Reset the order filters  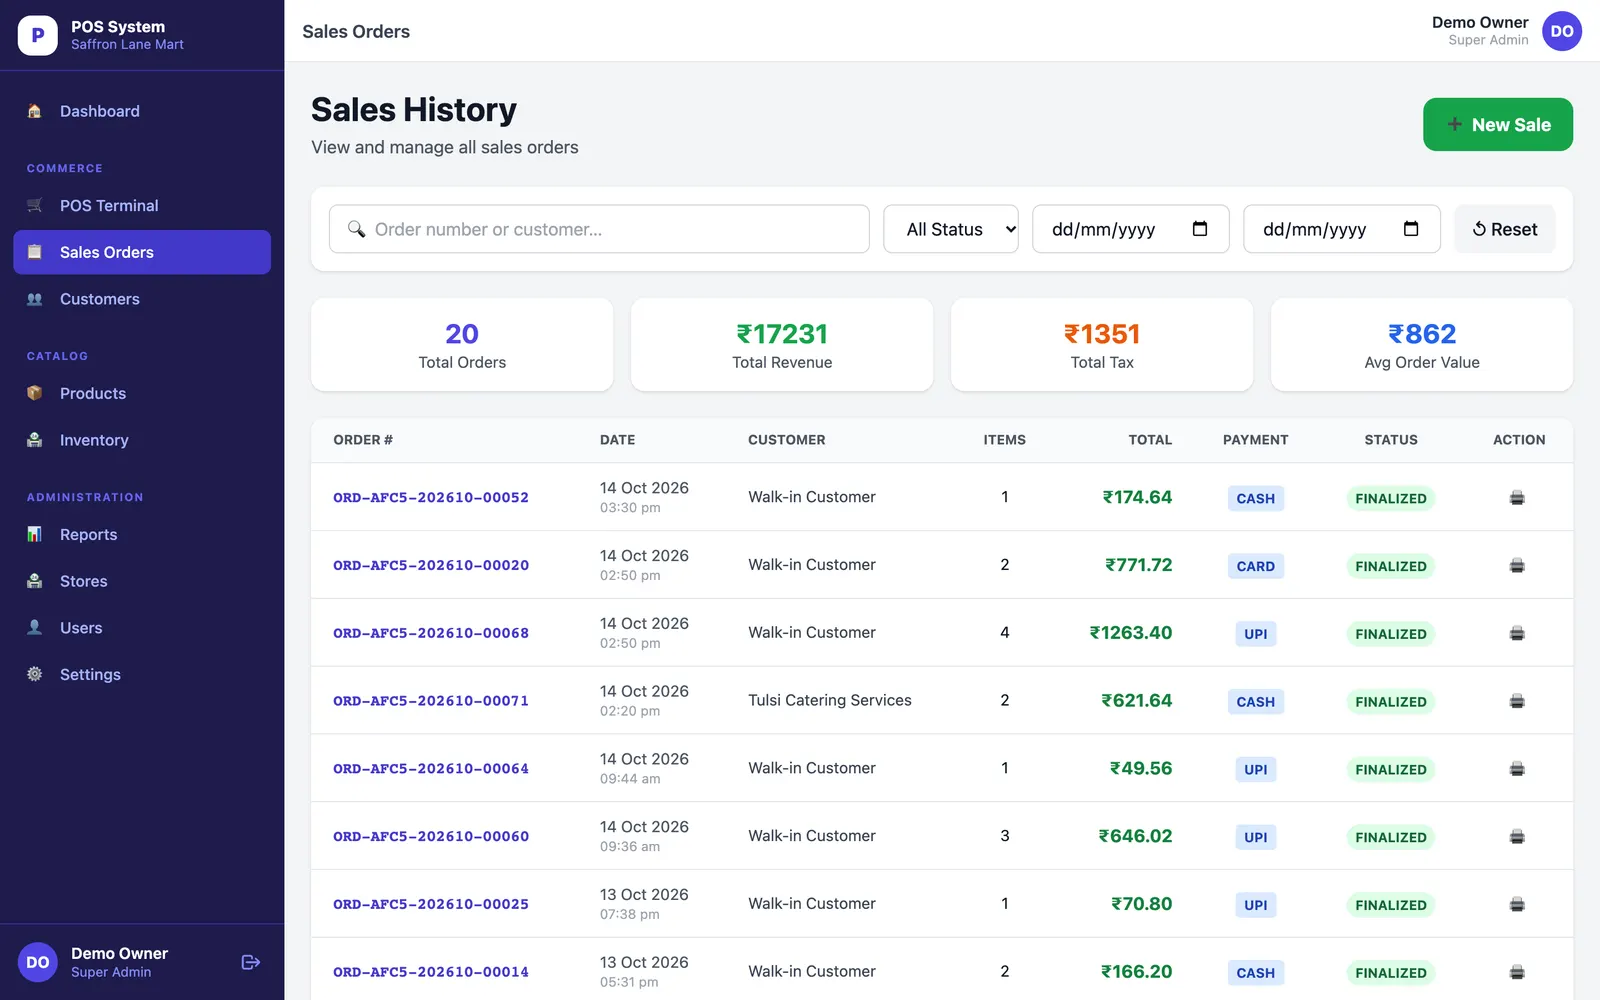pos(1504,229)
